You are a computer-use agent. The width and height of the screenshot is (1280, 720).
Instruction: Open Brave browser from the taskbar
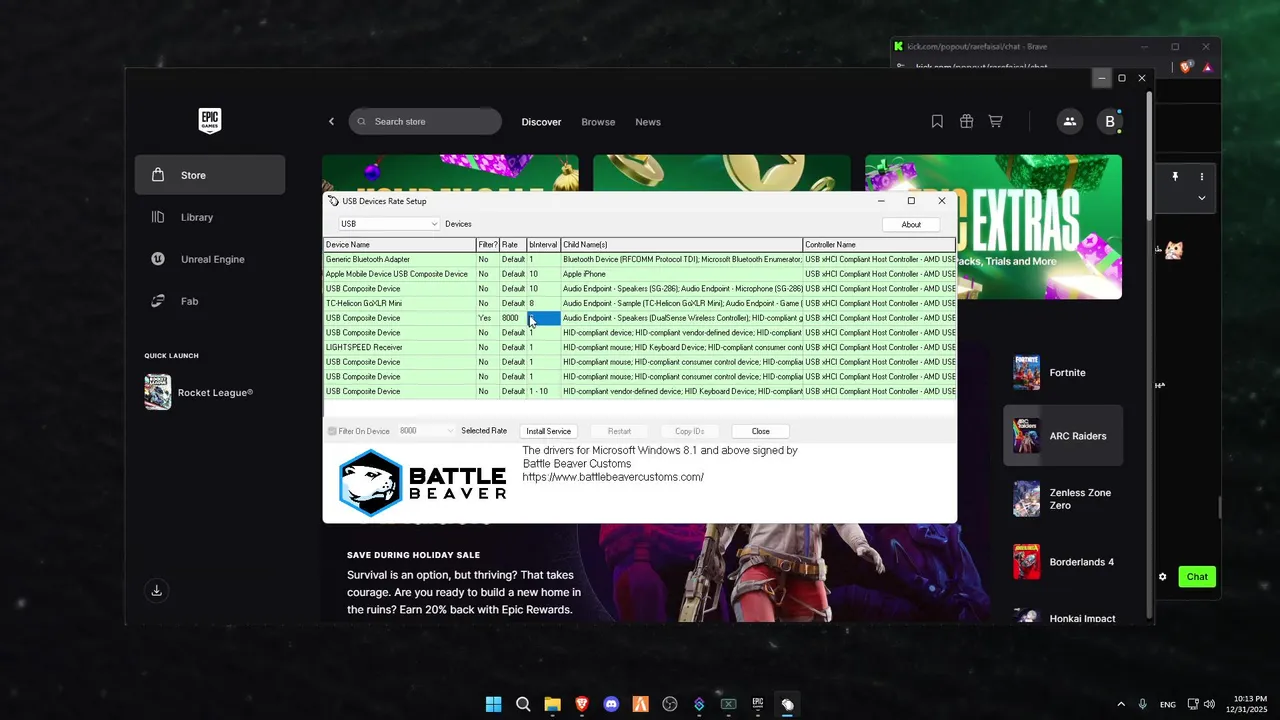coord(582,704)
